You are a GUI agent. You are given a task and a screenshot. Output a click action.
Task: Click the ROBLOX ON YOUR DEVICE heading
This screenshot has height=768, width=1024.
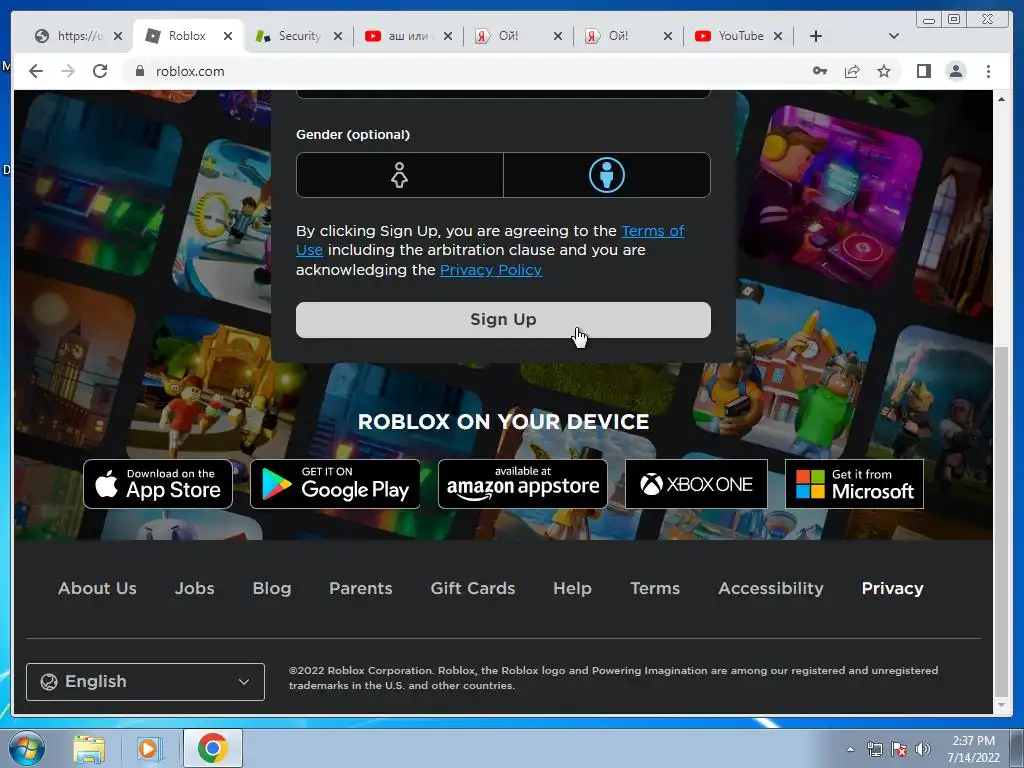point(504,422)
